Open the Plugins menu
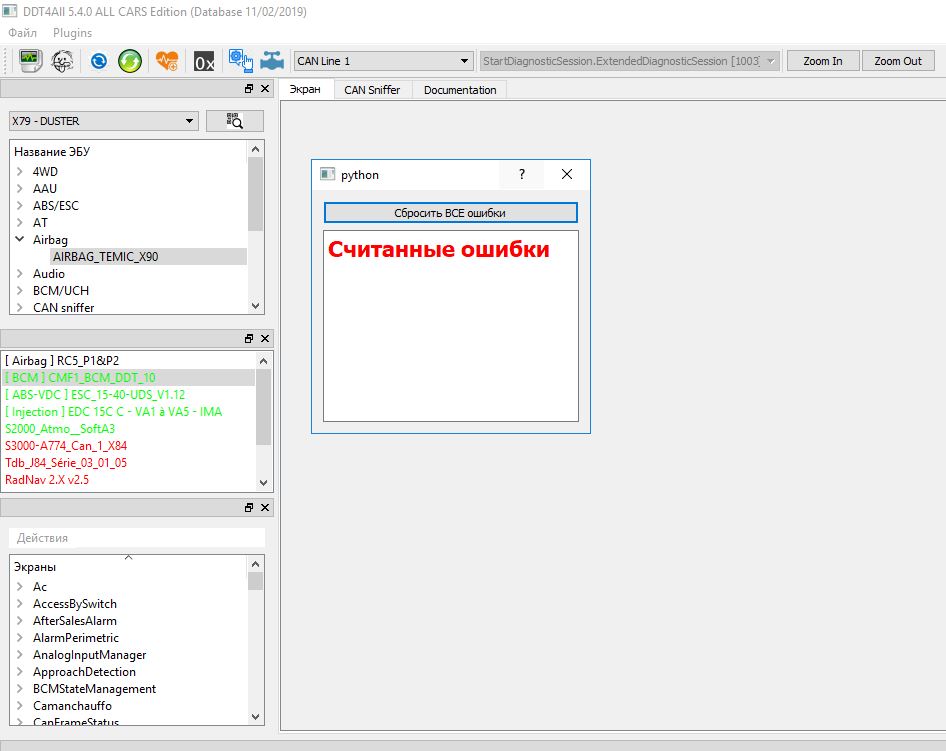 72,33
